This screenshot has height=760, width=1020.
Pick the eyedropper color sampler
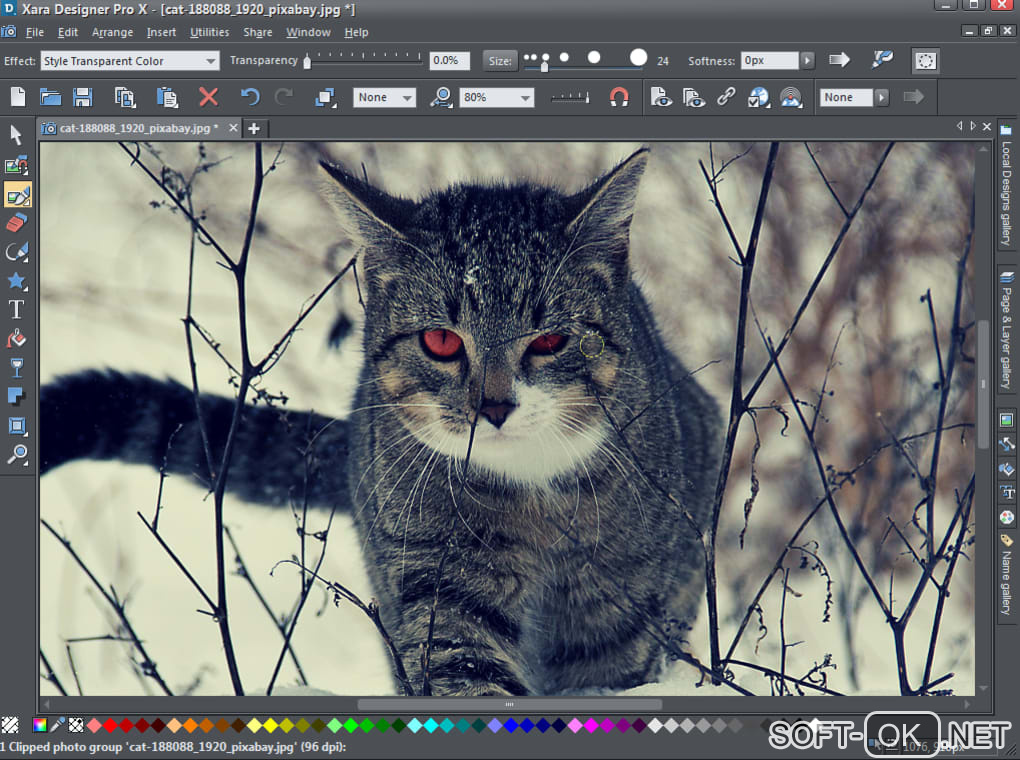click(x=58, y=725)
